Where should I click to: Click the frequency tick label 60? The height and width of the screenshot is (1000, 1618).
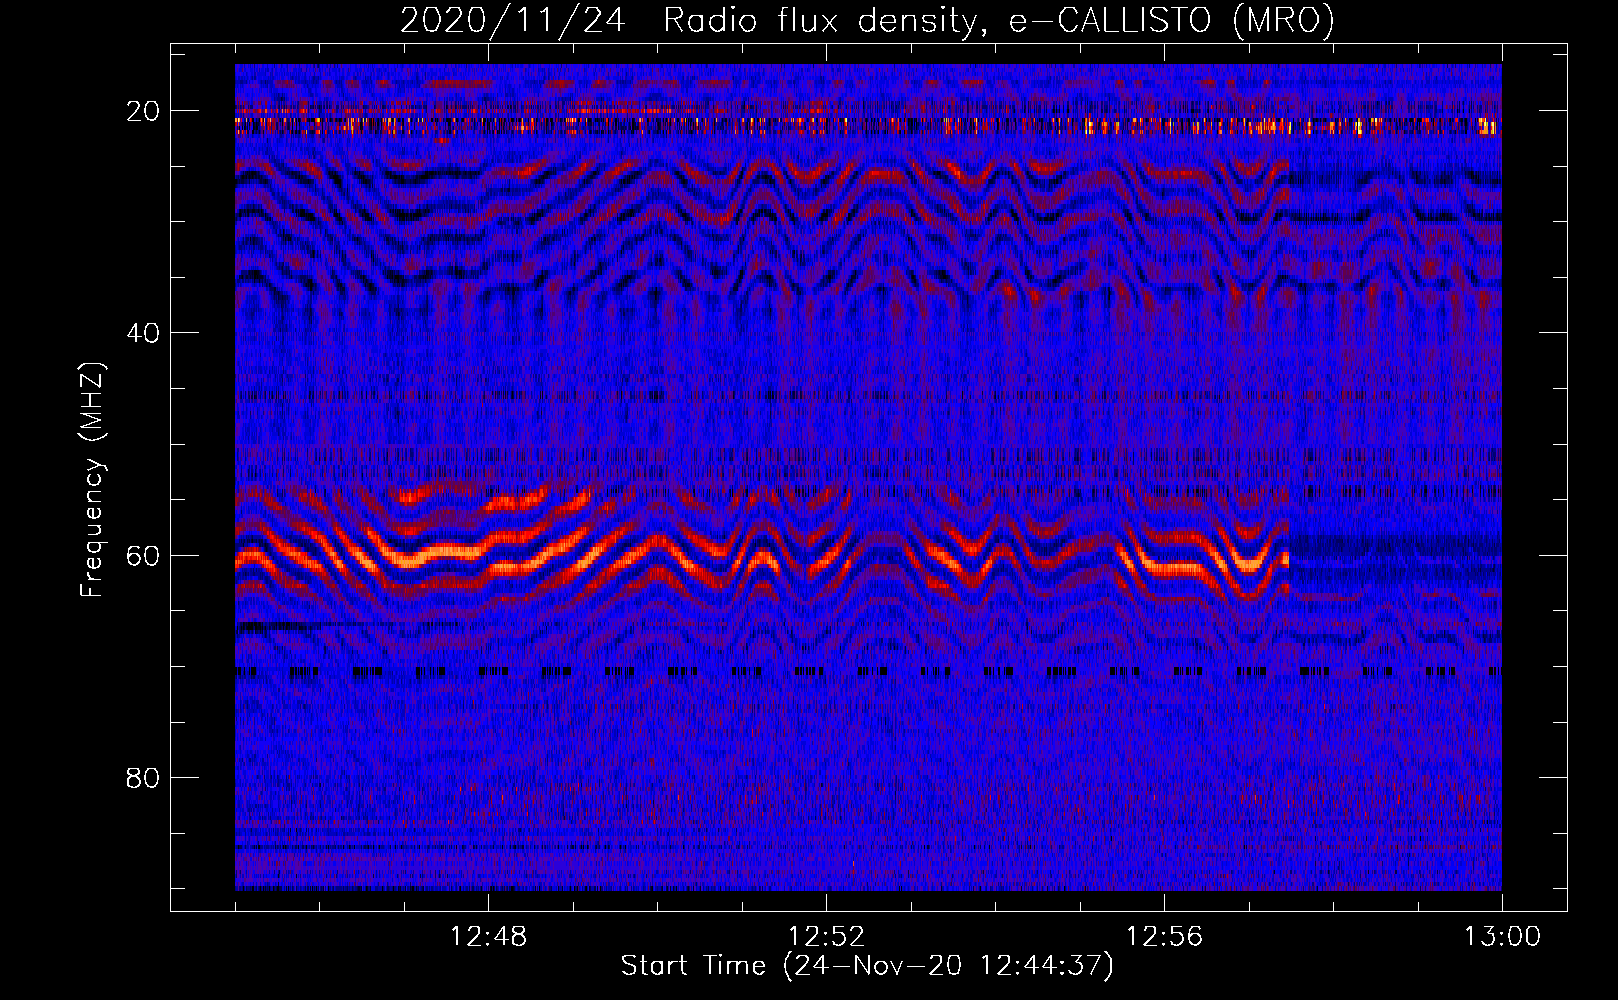click(144, 555)
